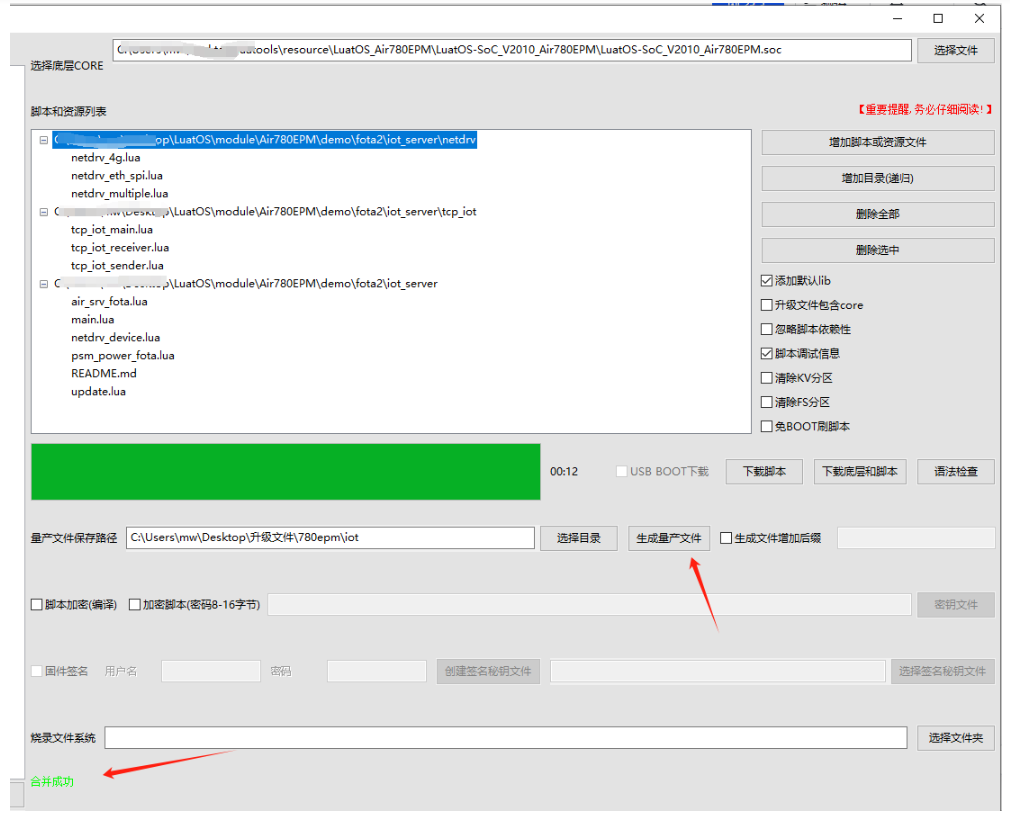Screen dimensions: 1010x820
Task: Click 语法检查 button
Action: coord(955,472)
